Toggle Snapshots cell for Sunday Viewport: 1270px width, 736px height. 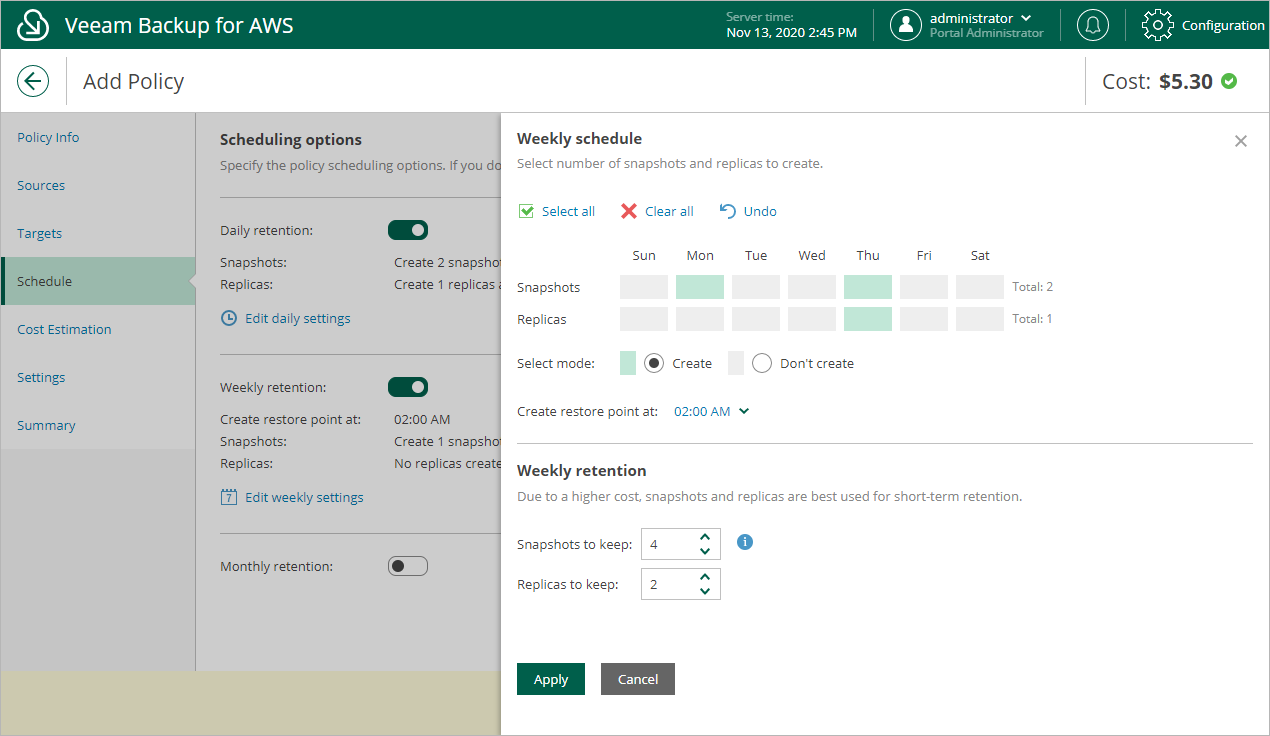[x=644, y=287]
